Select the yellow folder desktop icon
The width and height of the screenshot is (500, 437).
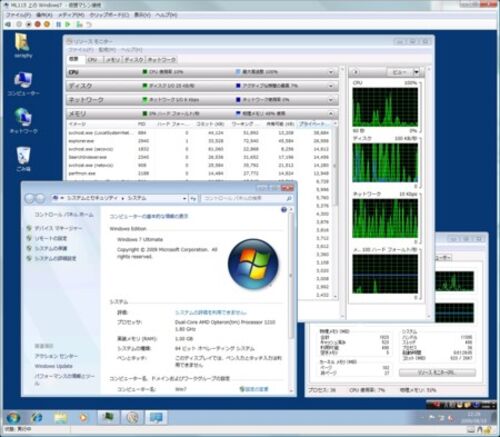click(23, 45)
